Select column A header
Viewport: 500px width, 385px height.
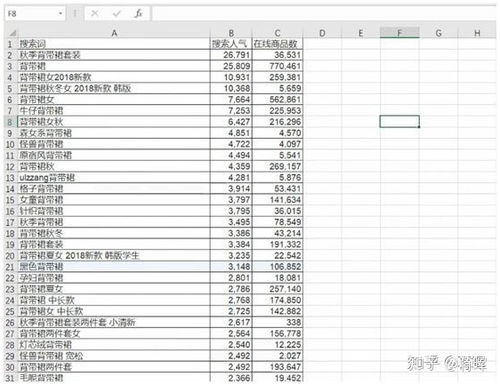114,33
